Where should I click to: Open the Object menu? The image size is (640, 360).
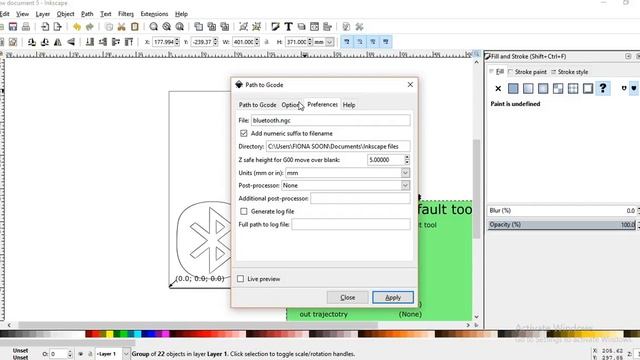click(65, 14)
